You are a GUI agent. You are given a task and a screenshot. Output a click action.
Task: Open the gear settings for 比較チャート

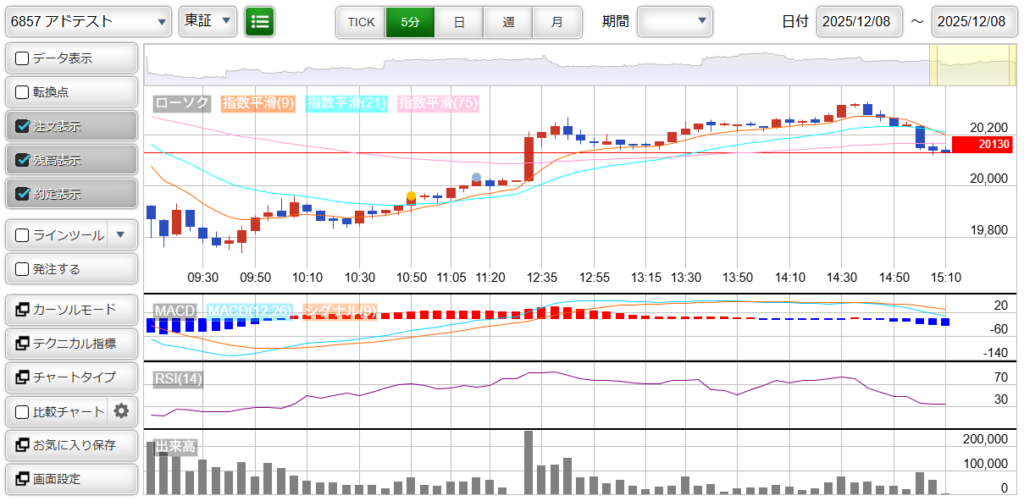pyautogui.click(x=122, y=411)
